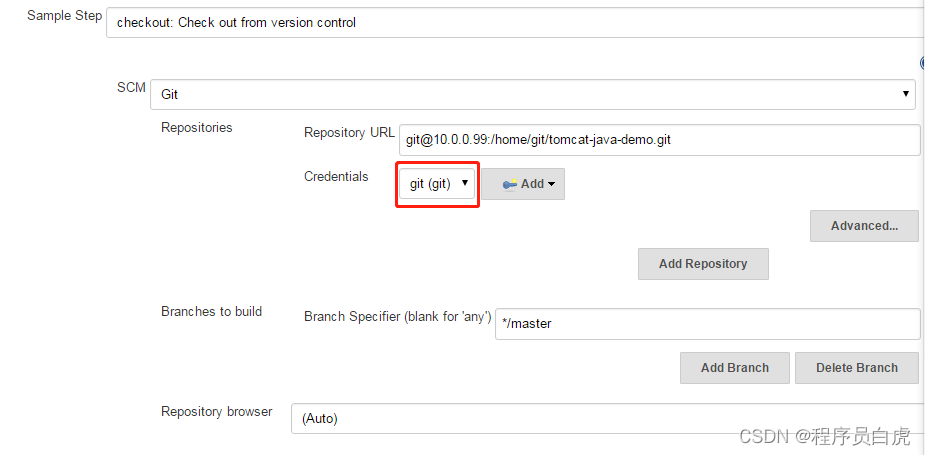Expand the Repository browser (Auto) selector

click(x=608, y=418)
